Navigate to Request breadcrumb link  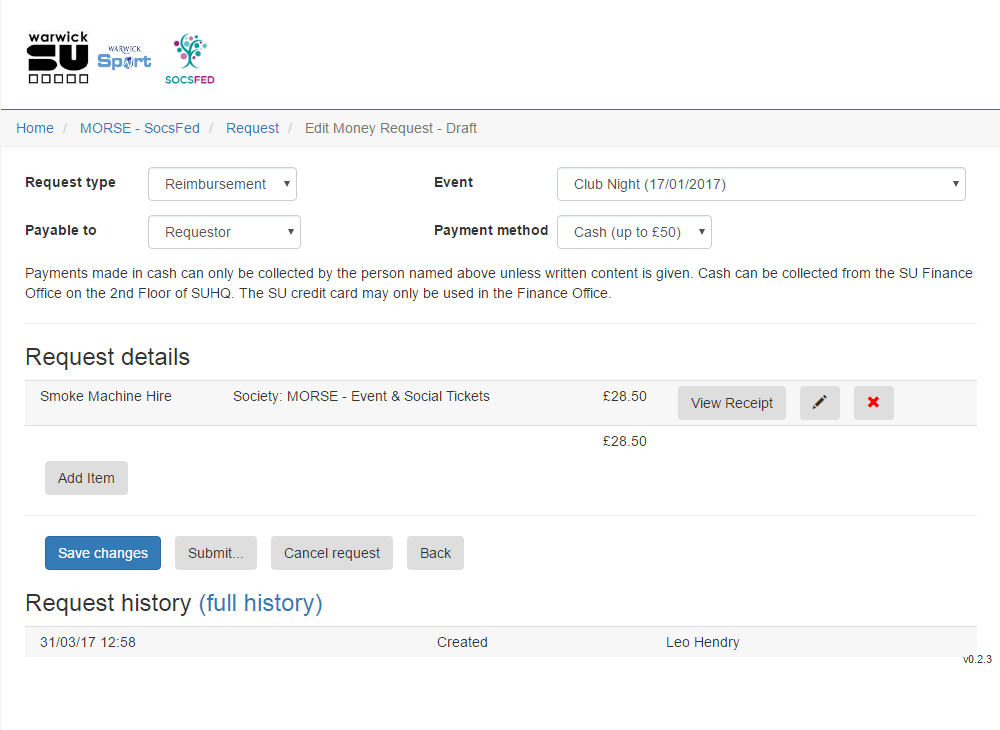click(253, 128)
